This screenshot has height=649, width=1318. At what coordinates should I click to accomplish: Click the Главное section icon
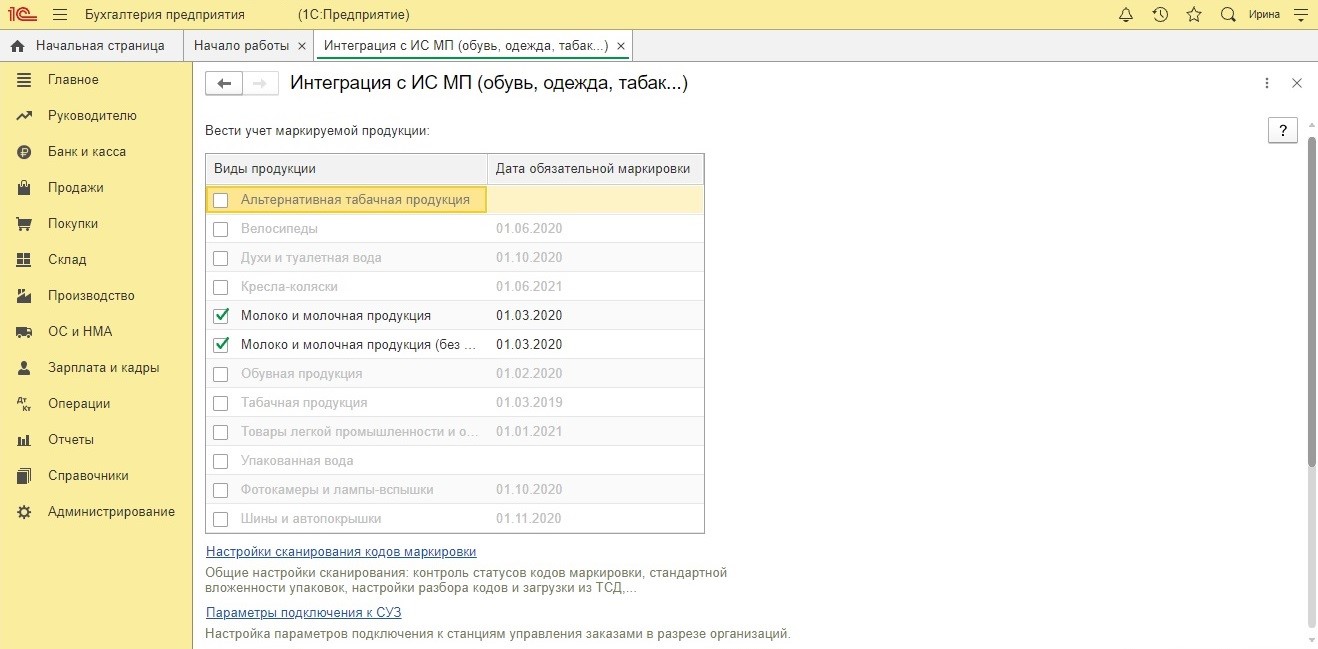coord(25,80)
